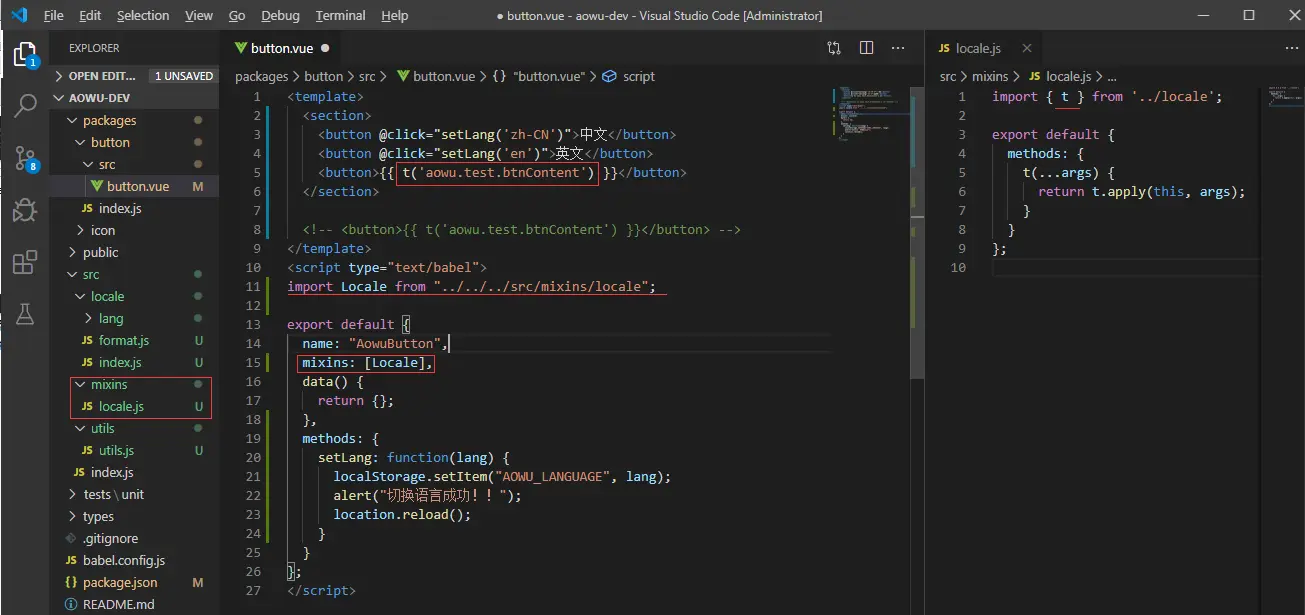This screenshot has width=1305, height=615.
Task: Open package.json in the file tree
Action: (x=119, y=582)
